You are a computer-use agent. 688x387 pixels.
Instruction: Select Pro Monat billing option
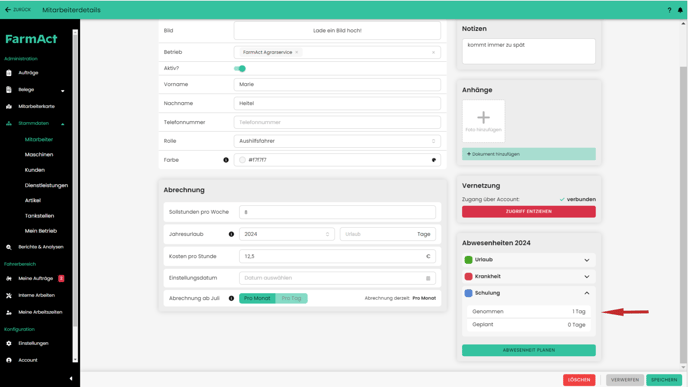[x=257, y=298]
